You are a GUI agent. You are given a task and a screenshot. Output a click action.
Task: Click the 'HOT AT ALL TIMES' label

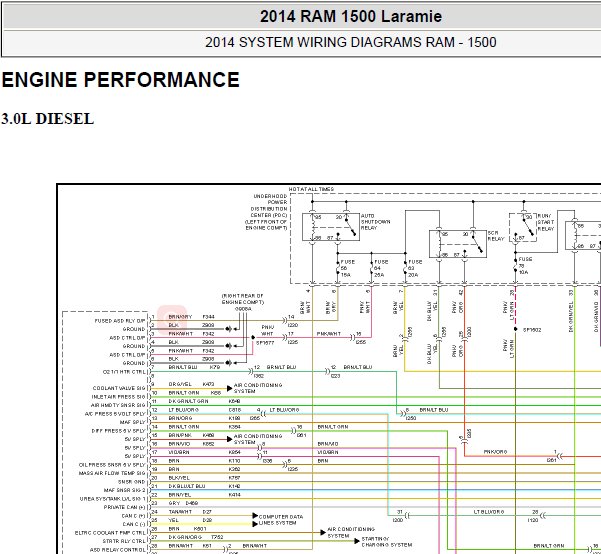click(x=311, y=189)
